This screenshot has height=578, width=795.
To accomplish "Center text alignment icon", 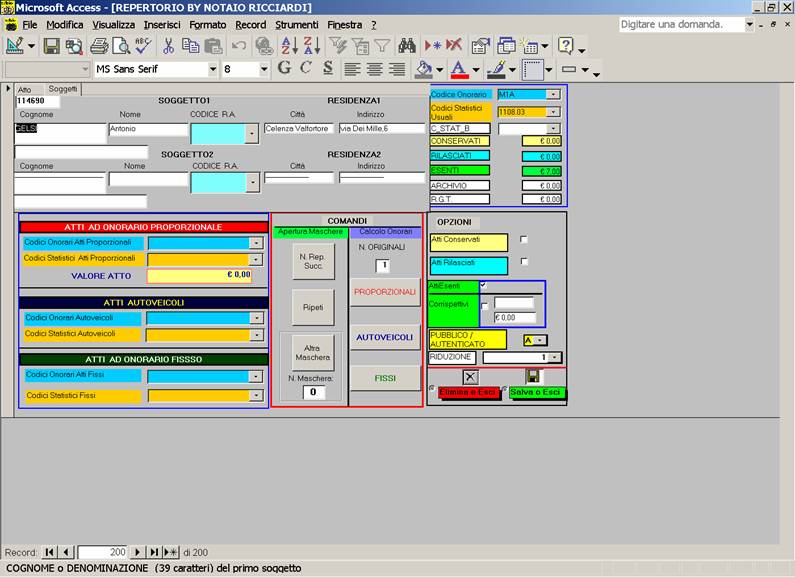I will tap(375, 68).
